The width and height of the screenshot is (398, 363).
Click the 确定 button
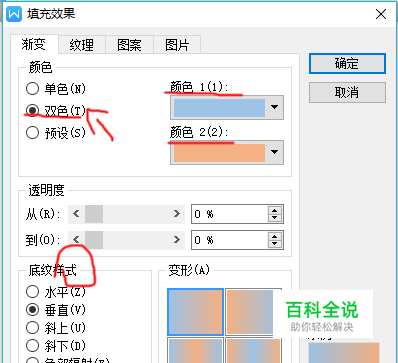(x=347, y=63)
